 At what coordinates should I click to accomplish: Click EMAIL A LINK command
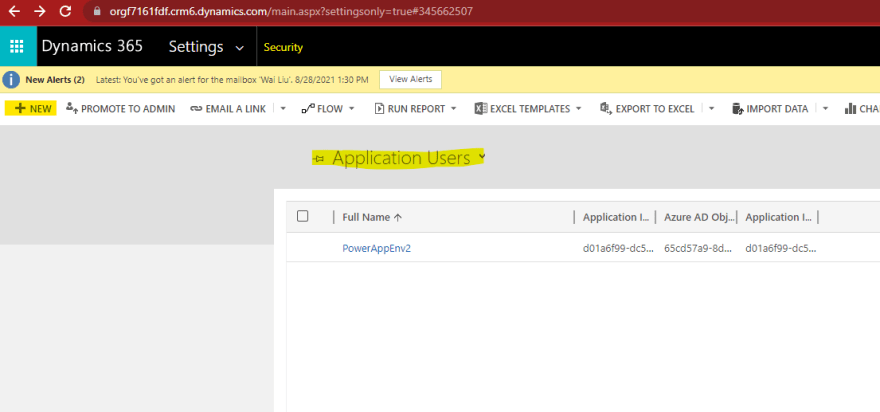coord(228,109)
